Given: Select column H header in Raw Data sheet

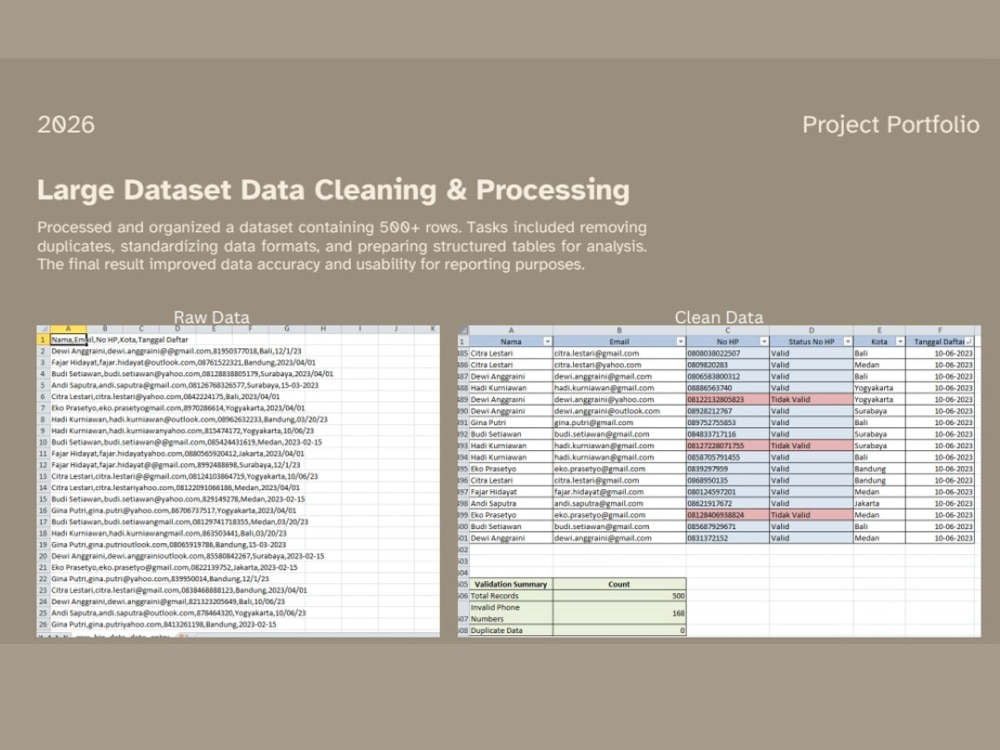Looking at the screenshot, I should coord(323,329).
